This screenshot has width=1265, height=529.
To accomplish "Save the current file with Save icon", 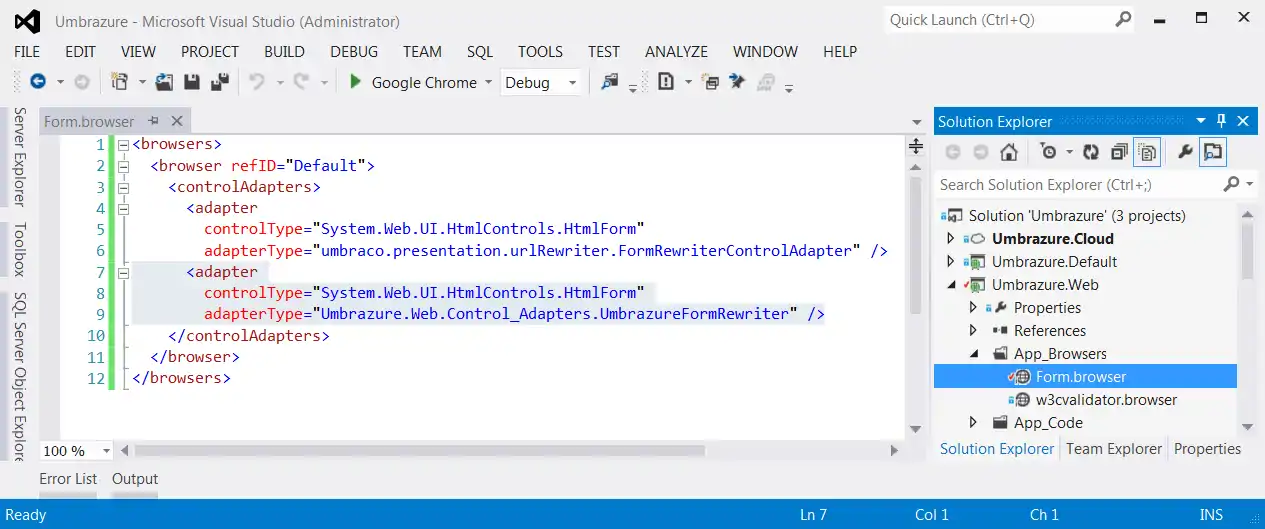I will coord(192,82).
